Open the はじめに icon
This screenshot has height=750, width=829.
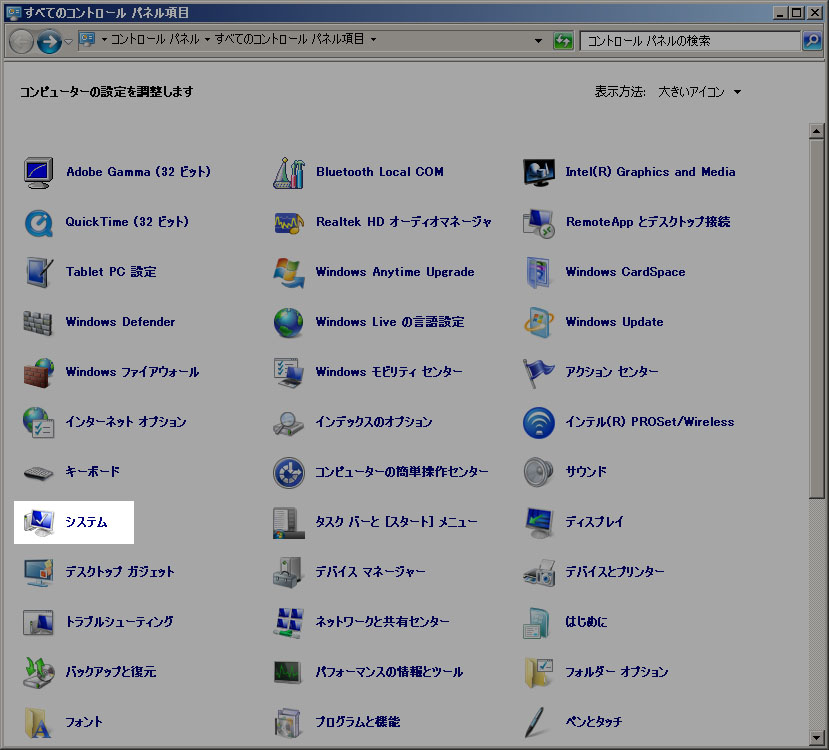537,622
